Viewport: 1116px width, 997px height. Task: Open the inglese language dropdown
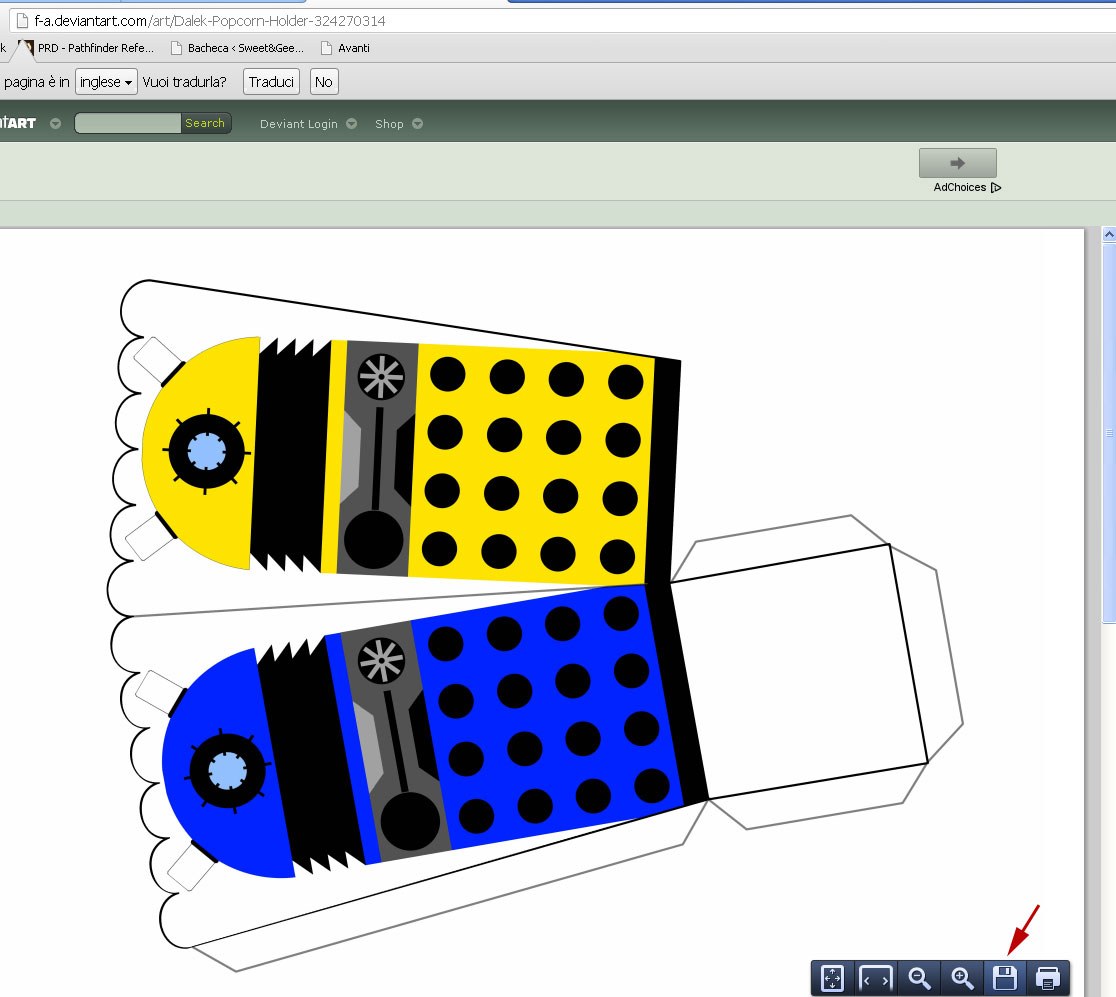(x=106, y=82)
